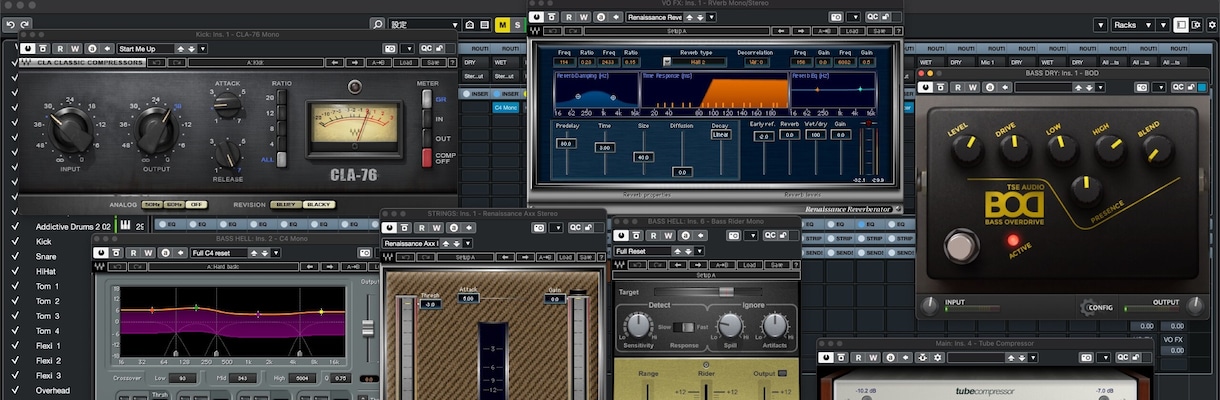This screenshot has height=400, width=1220.
Task: Open search with the magnifier icon
Action: 377,24
